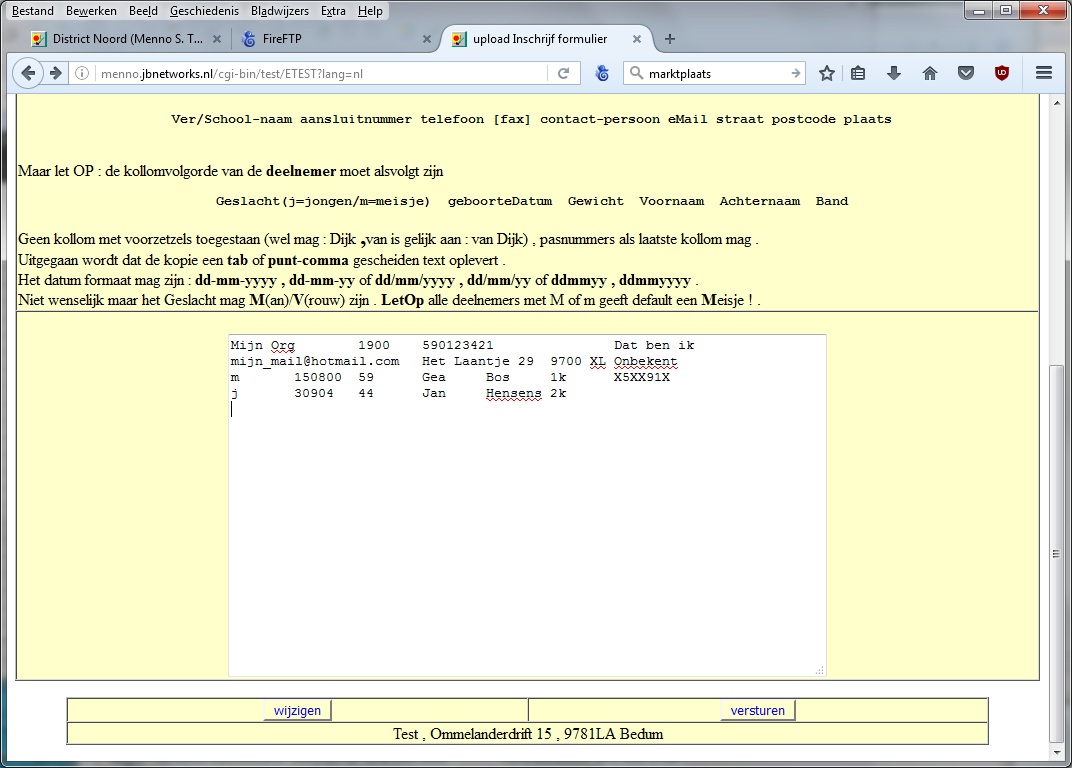Screen dimensions: 1072x768
Task: Open the uBlock Origin extension icon
Action: coord(1001,73)
